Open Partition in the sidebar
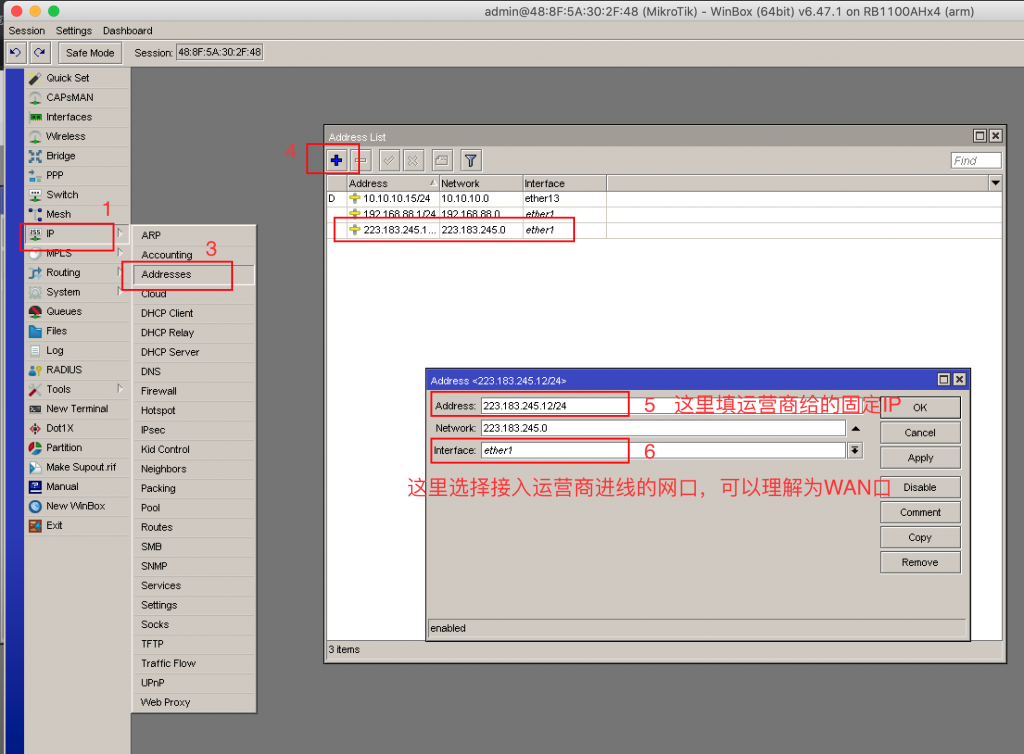This screenshot has width=1024, height=754. [77, 448]
